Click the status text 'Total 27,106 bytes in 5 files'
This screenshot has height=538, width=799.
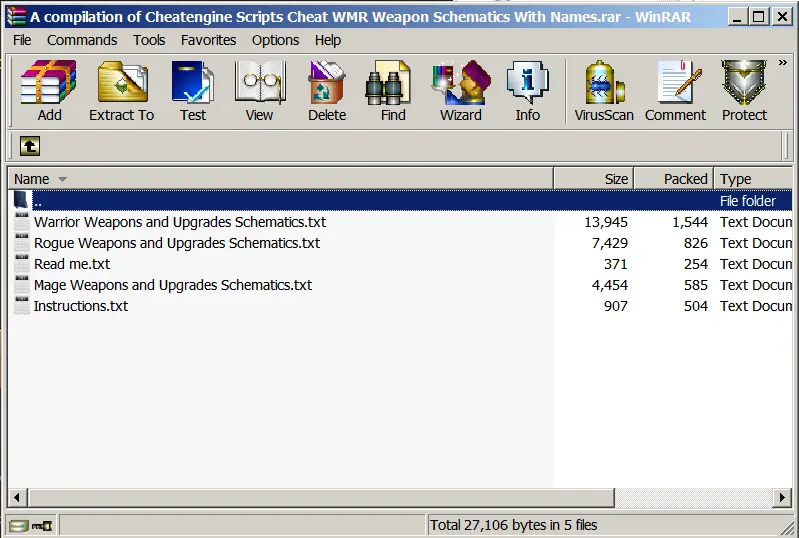coord(513,525)
